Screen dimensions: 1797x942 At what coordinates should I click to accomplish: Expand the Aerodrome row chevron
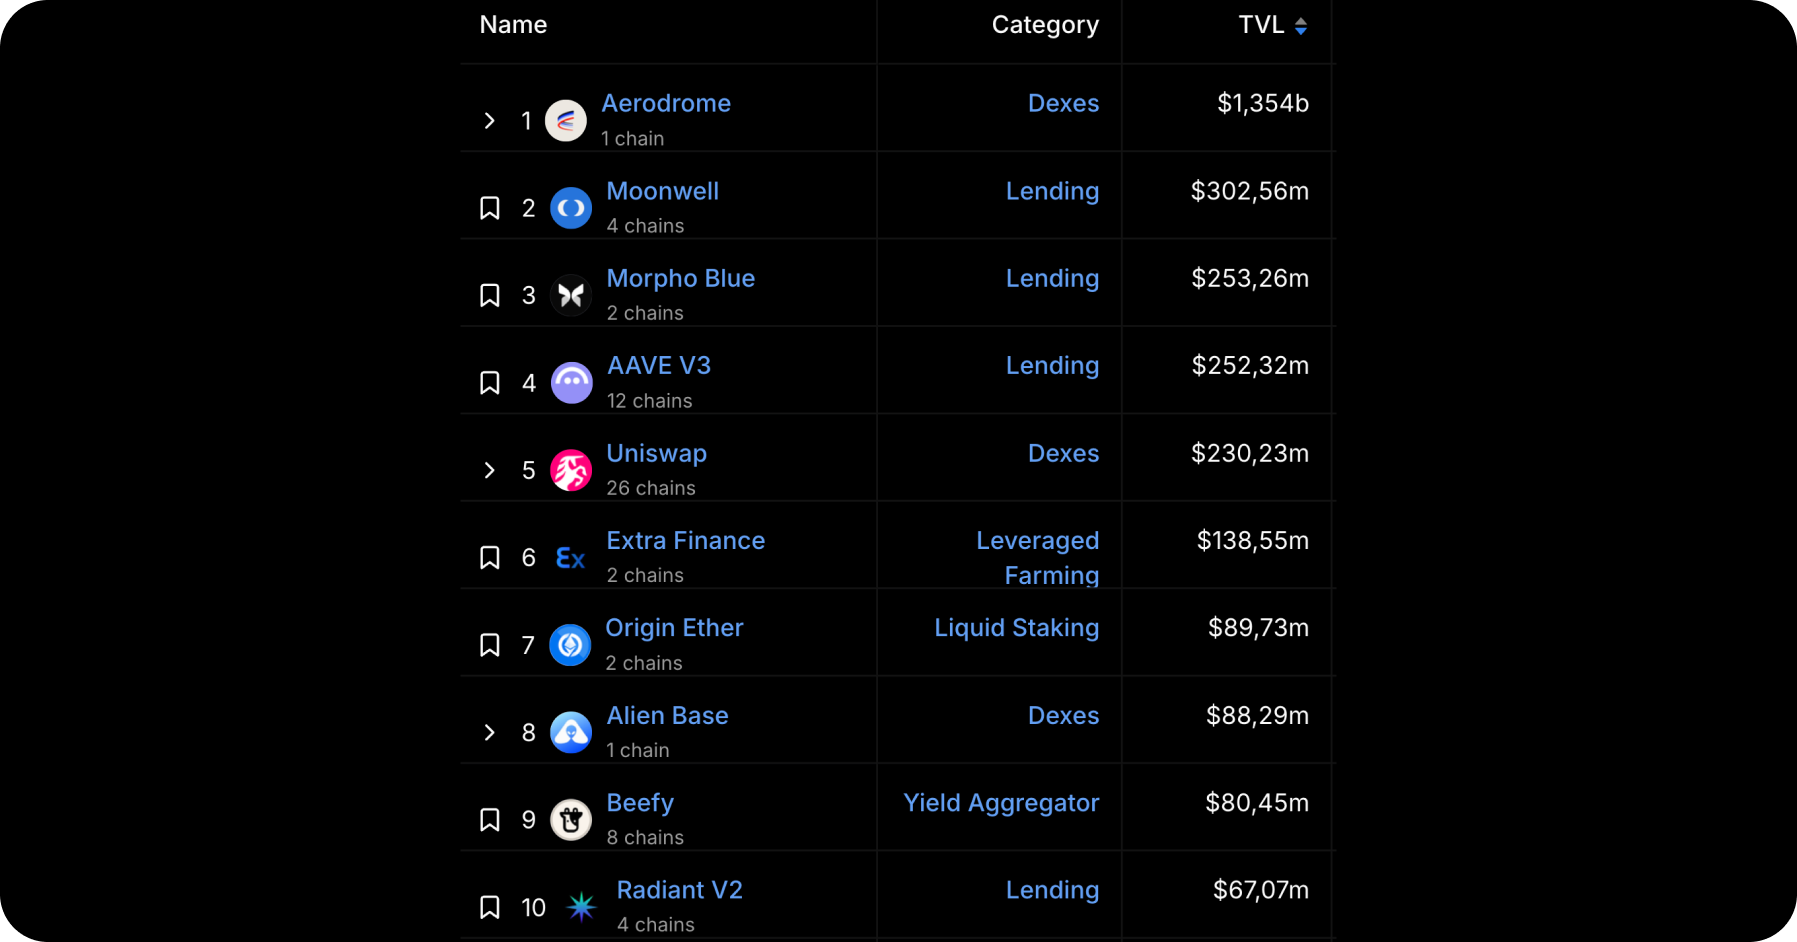click(490, 121)
